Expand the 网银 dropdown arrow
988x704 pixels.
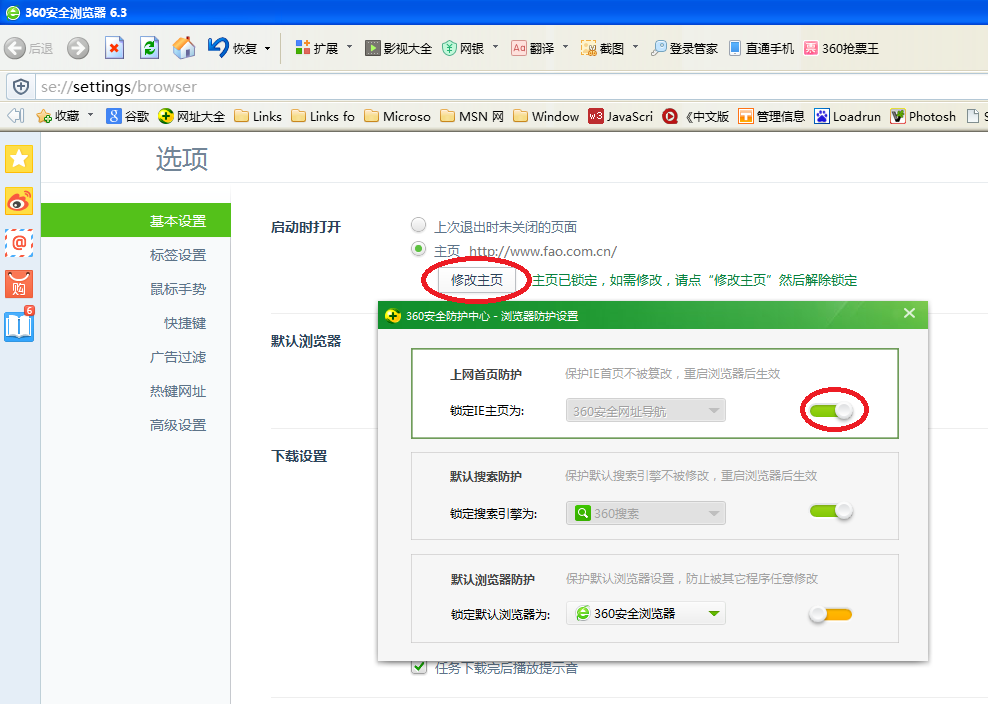pos(495,47)
